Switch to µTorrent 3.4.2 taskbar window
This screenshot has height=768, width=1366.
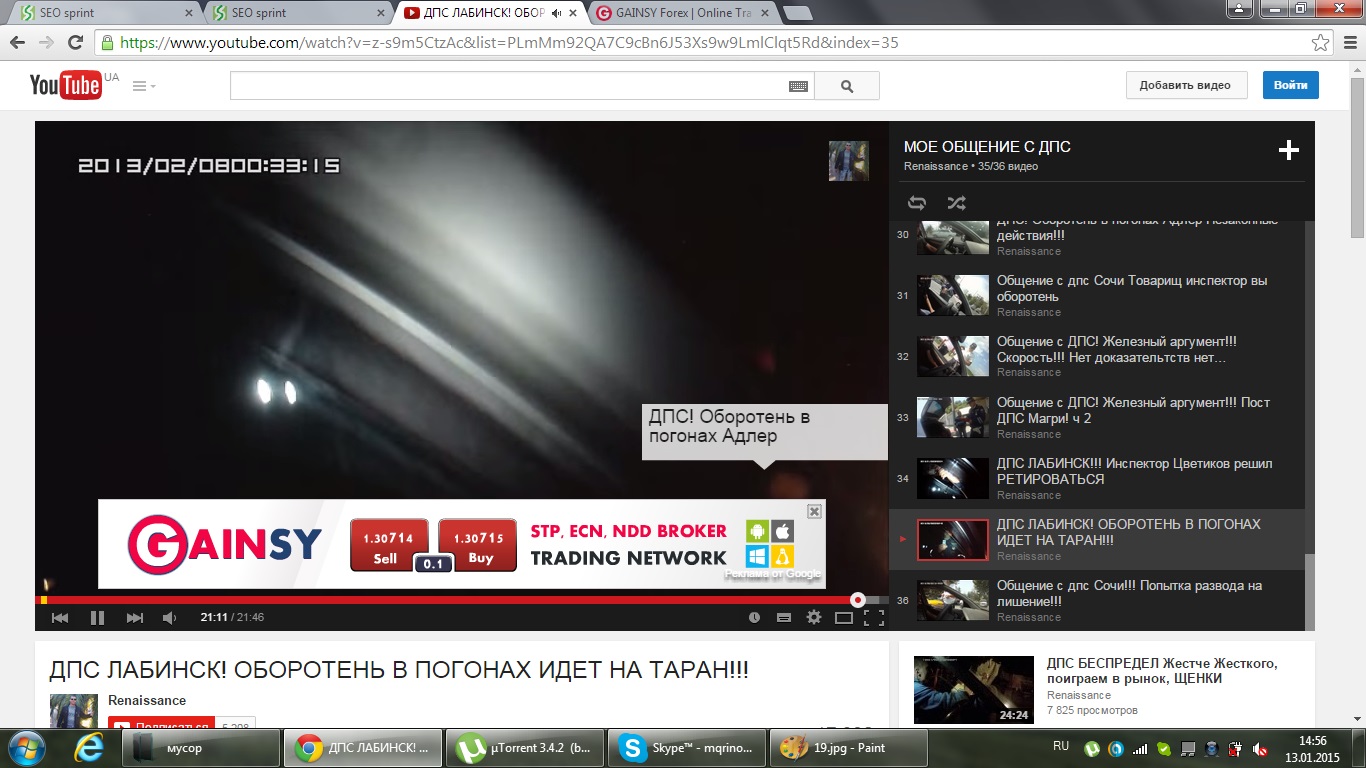point(525,748)
